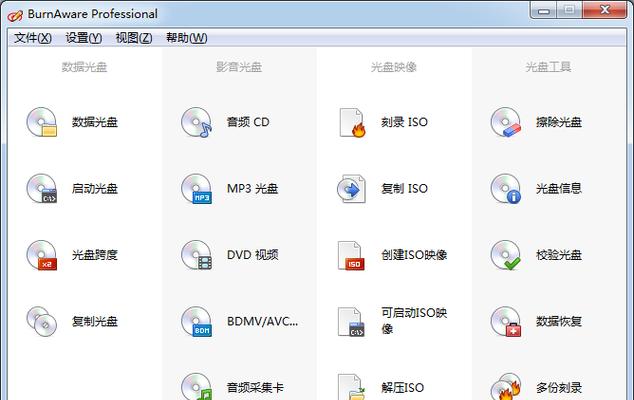Click the 校验光盘 label text
This screenshot has height=400, width=634.
(559, 255)
